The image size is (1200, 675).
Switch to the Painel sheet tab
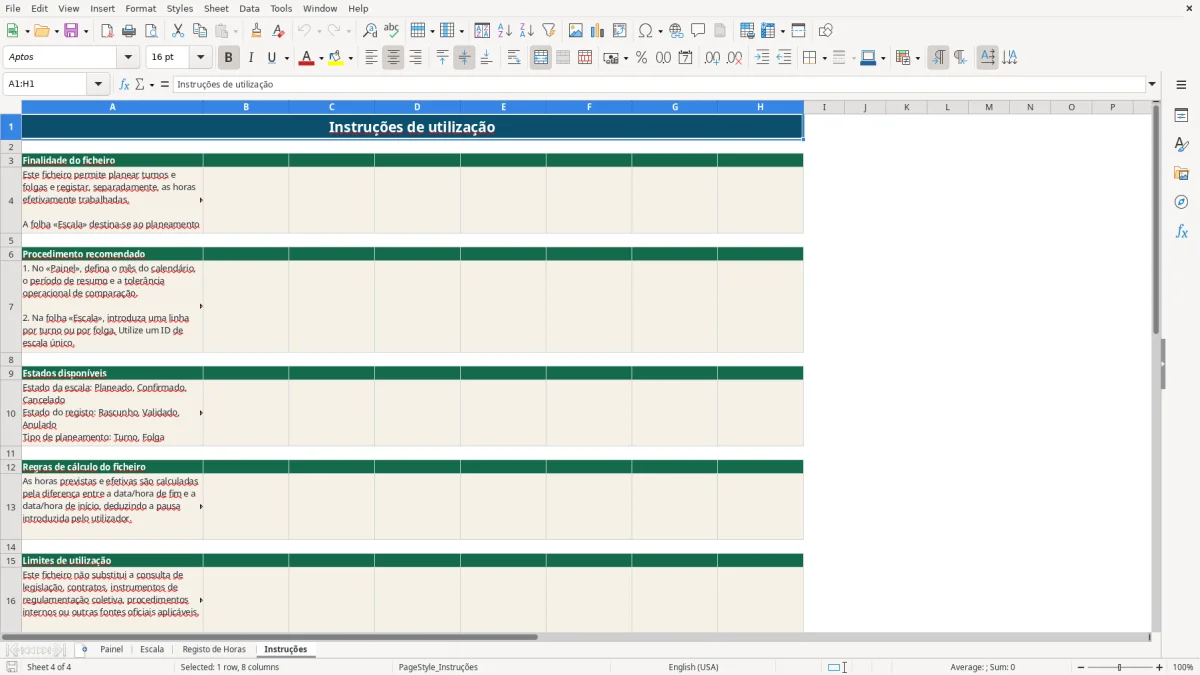click(111, 649)
